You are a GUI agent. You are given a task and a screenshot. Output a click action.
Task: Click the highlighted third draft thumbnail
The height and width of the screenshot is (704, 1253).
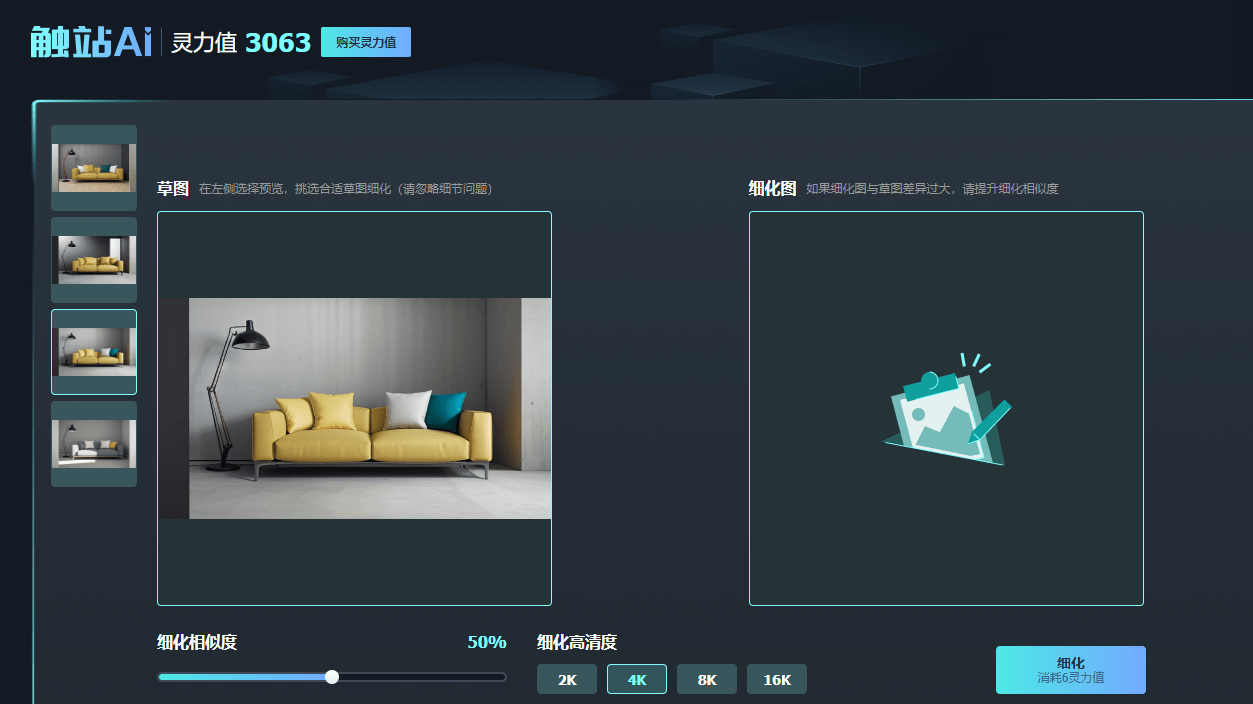click(x=94, y=352)
